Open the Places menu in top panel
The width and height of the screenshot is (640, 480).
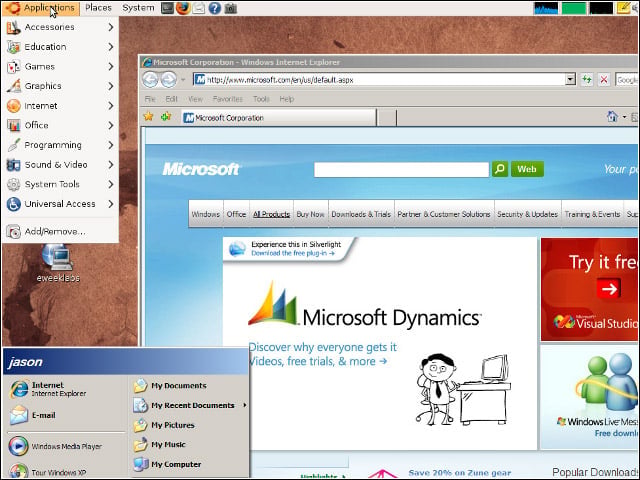(98, 8)
